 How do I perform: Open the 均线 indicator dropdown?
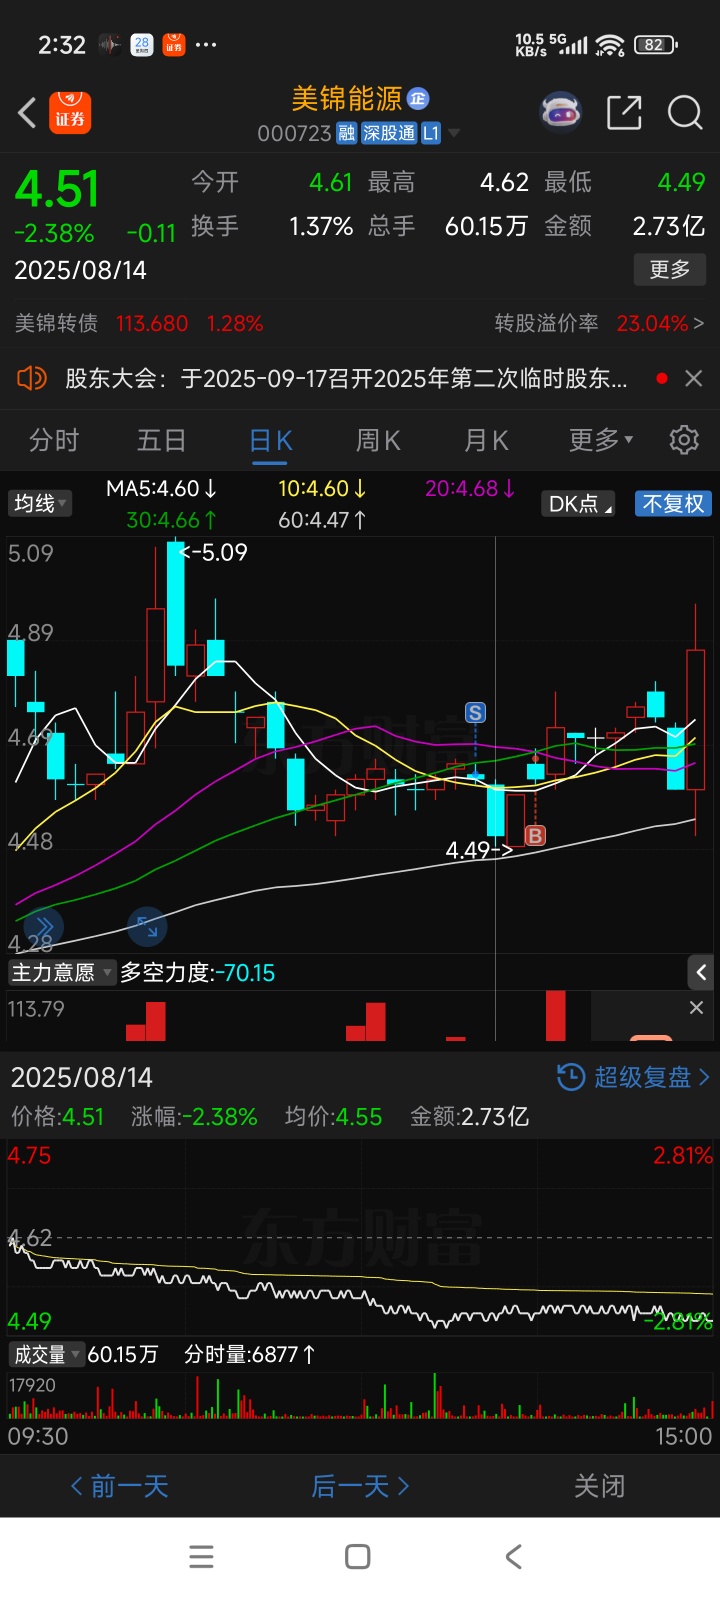(x=40, y=503)
